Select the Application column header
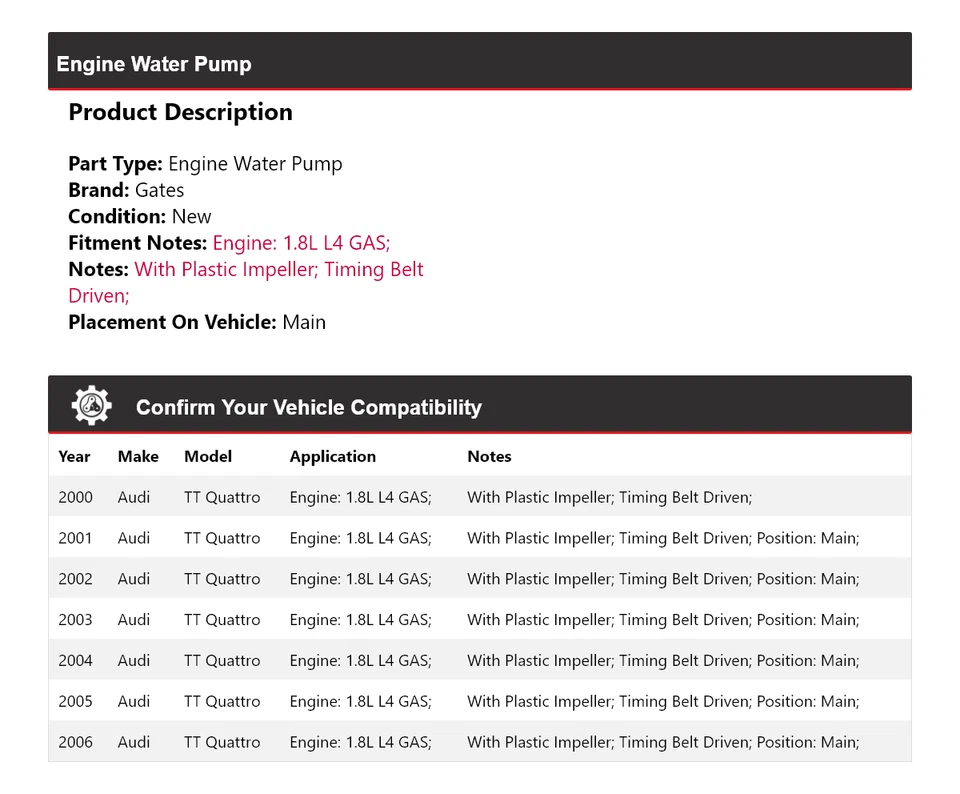 pyautogui.click(x=333, y=457)
